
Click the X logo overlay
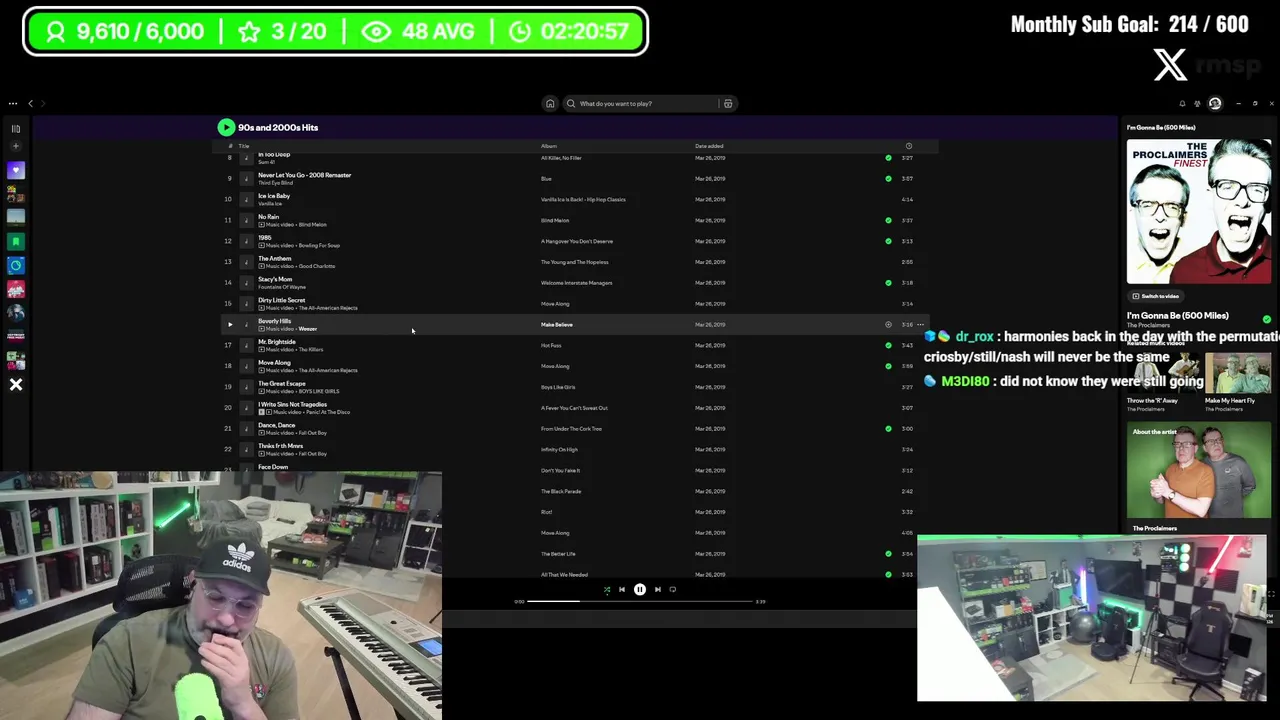pos(1170,65)
